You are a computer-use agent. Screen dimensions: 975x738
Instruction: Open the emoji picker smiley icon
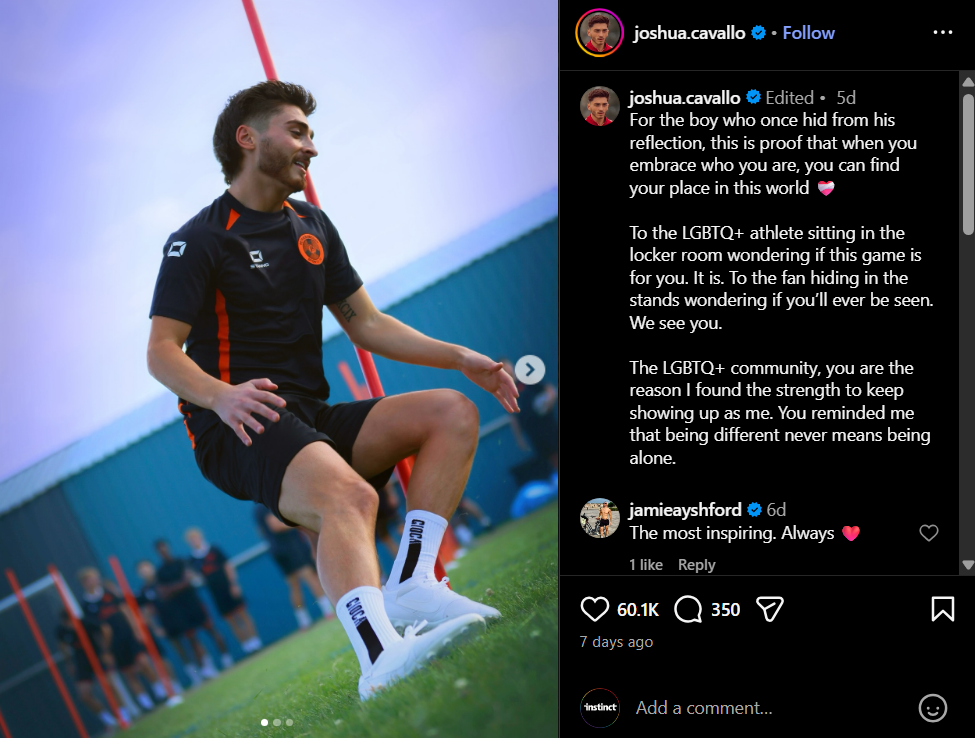click(x=933, y=708)
